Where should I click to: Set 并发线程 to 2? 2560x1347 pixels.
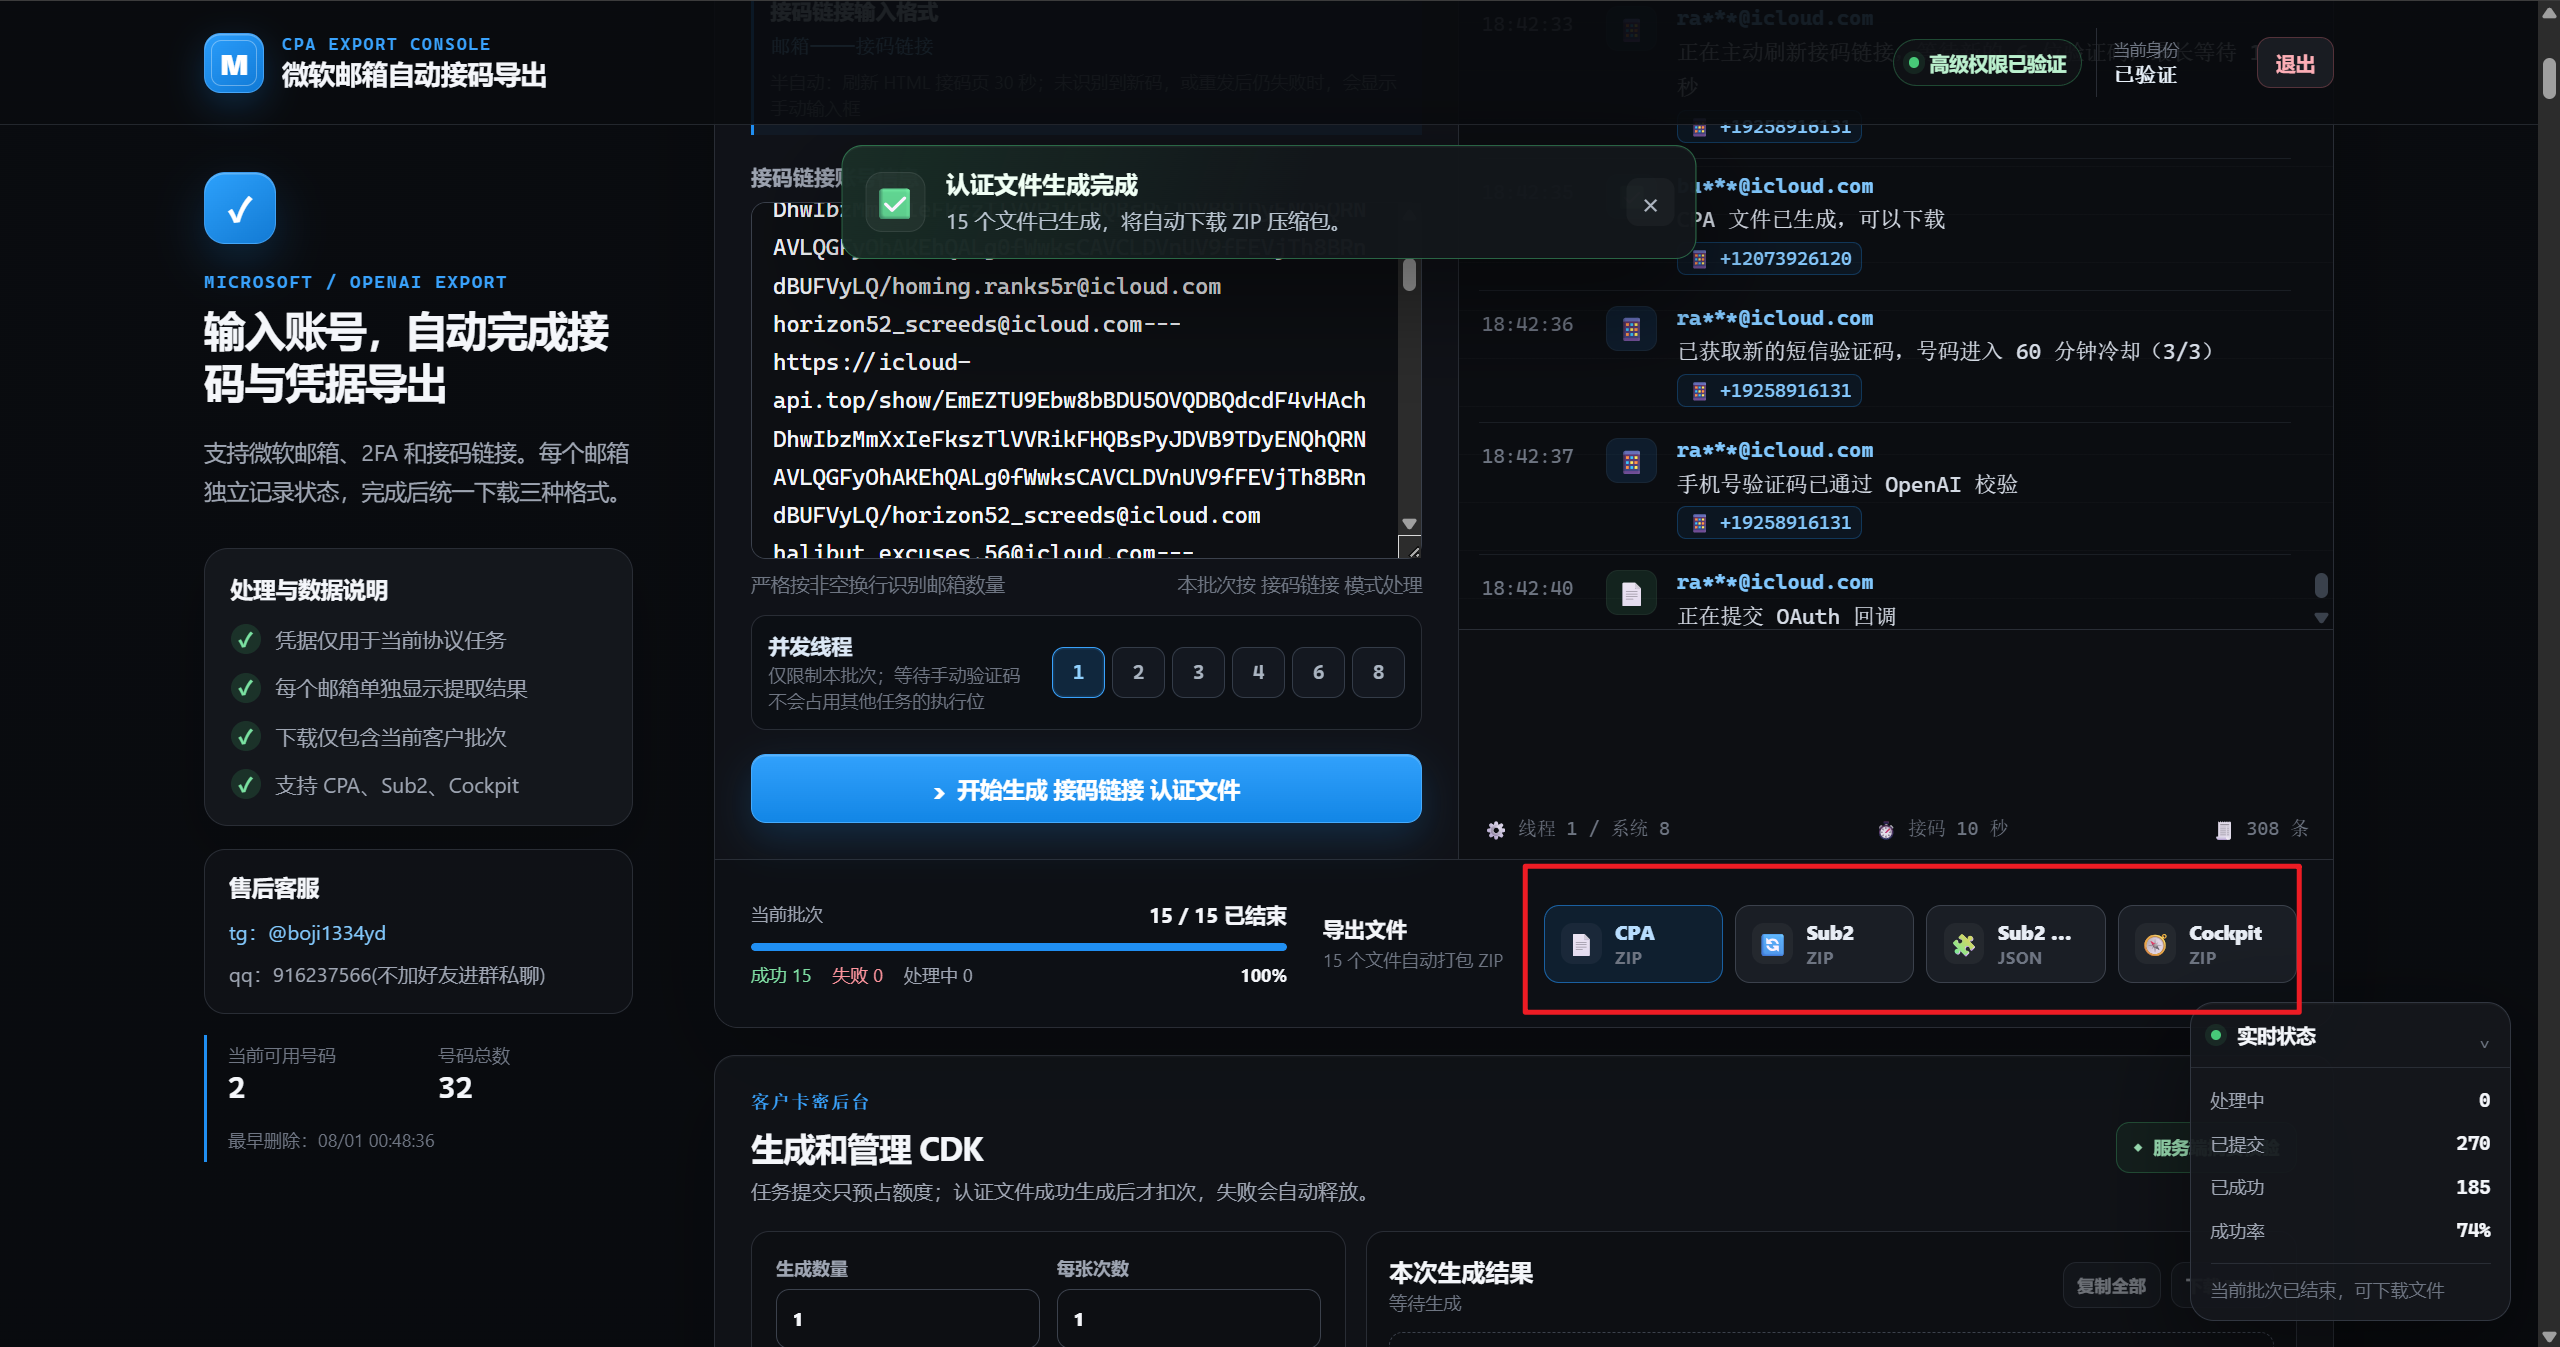pos(1138,672)
